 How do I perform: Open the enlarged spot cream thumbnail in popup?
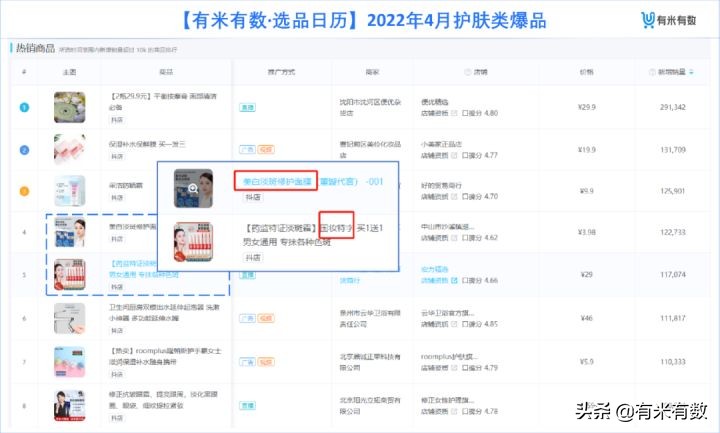coord(193,242)
